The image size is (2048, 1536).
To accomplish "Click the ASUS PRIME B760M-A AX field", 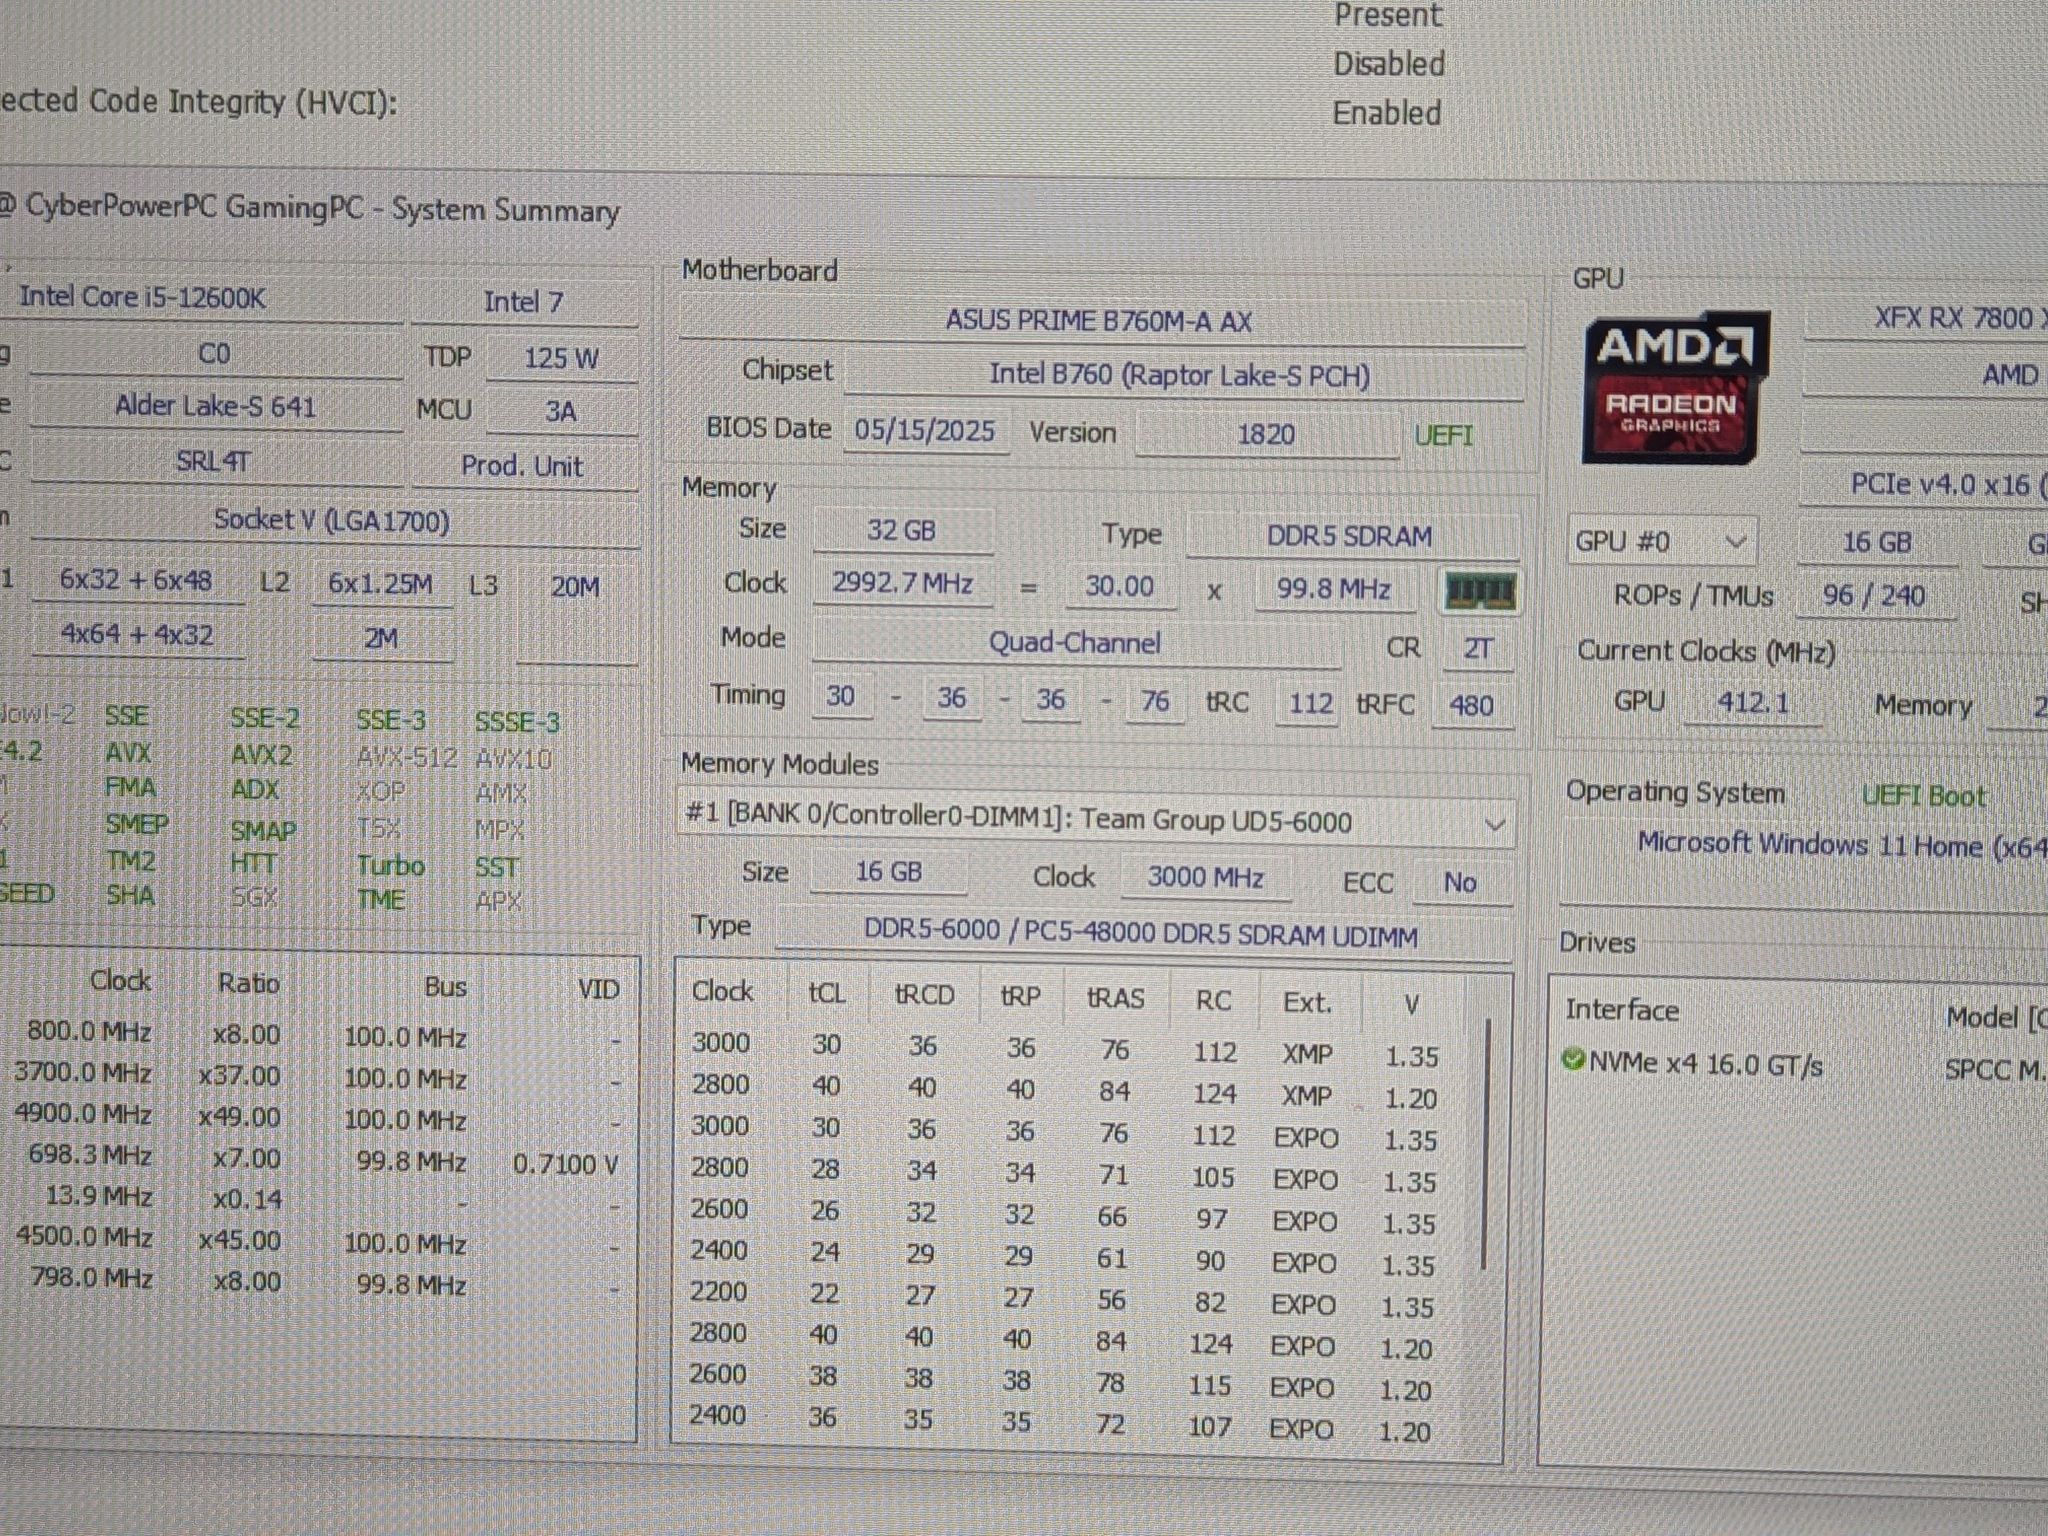I will 1099,321.
